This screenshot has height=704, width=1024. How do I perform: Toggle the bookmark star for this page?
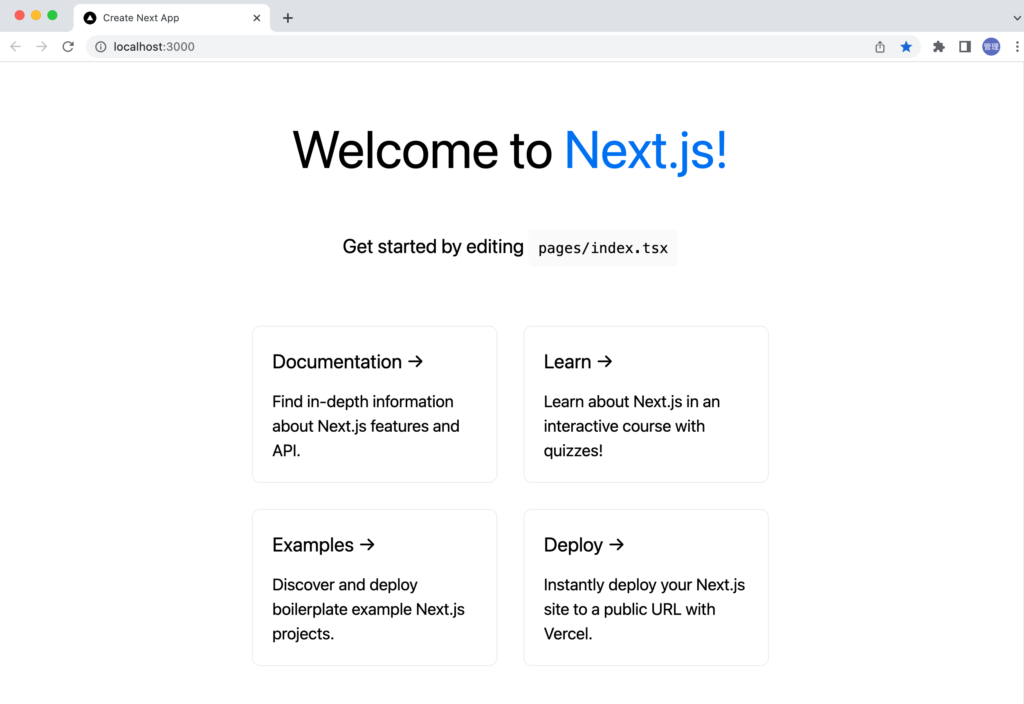(x=906, y=46)
